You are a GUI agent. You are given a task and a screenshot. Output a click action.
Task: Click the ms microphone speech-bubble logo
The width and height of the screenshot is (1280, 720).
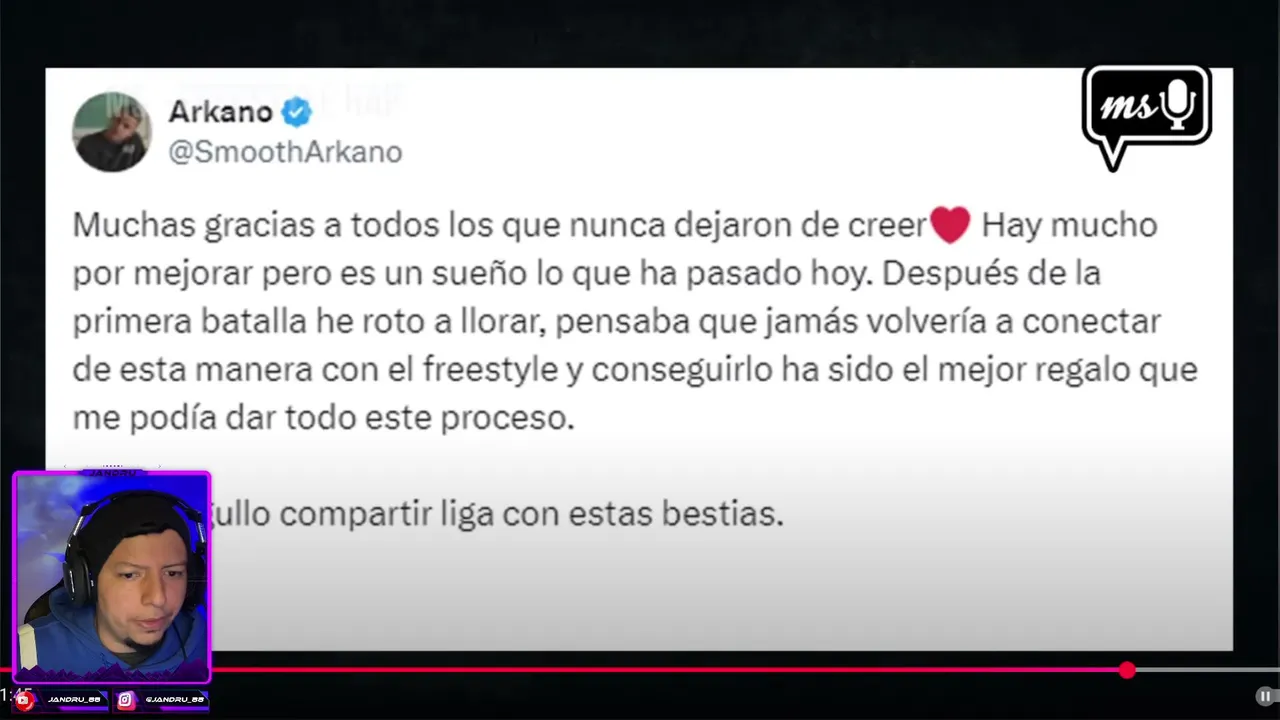[x=1147, y=117]
